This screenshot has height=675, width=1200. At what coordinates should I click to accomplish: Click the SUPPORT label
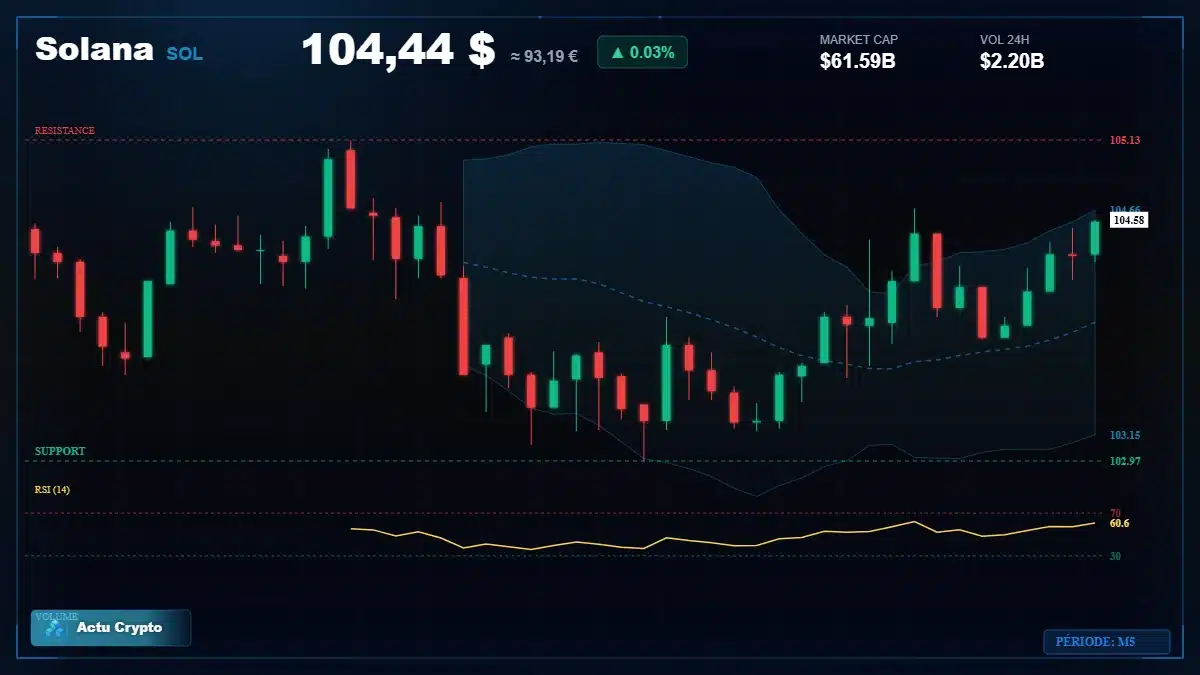pos(60,451)
